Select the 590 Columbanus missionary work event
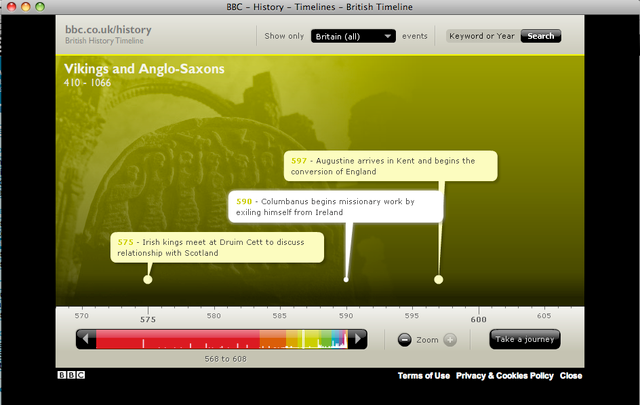 336,207
